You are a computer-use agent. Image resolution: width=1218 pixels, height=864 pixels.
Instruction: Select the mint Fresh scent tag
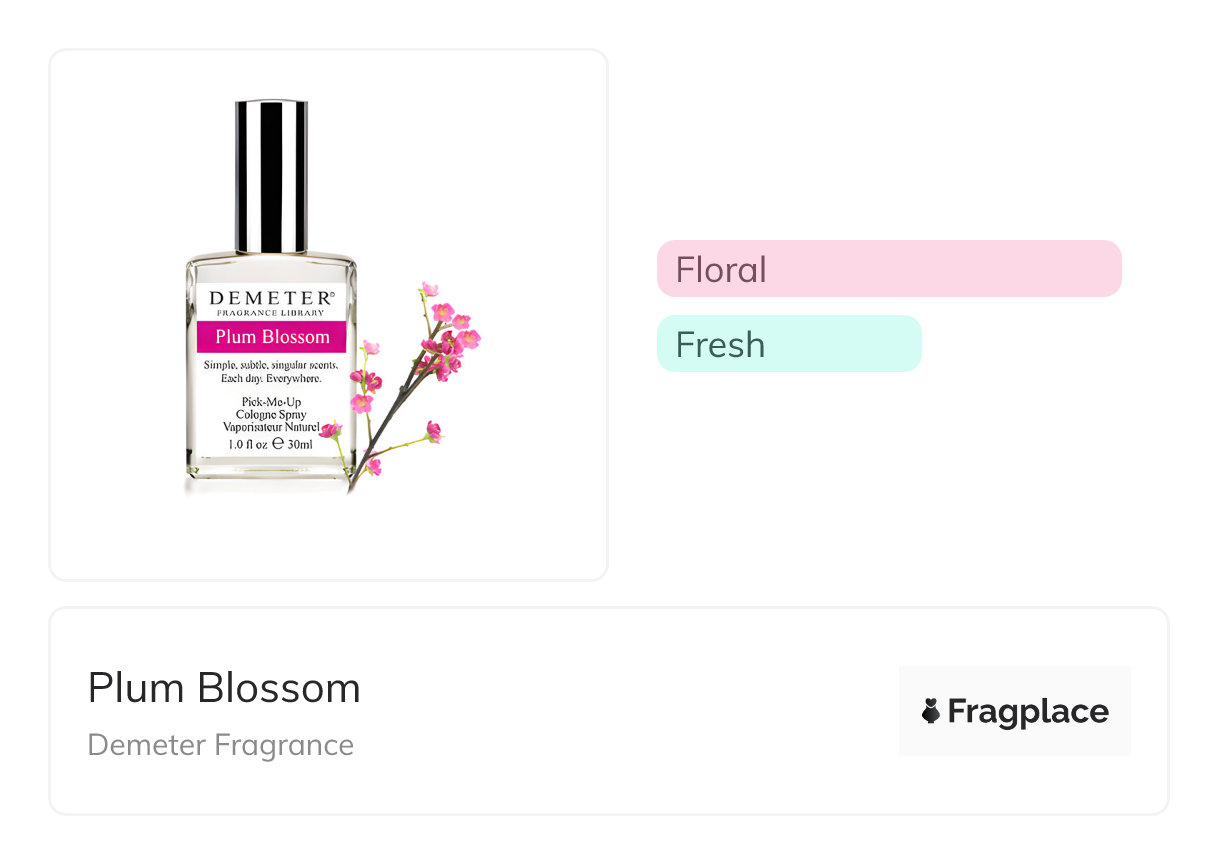coord(788,344)
